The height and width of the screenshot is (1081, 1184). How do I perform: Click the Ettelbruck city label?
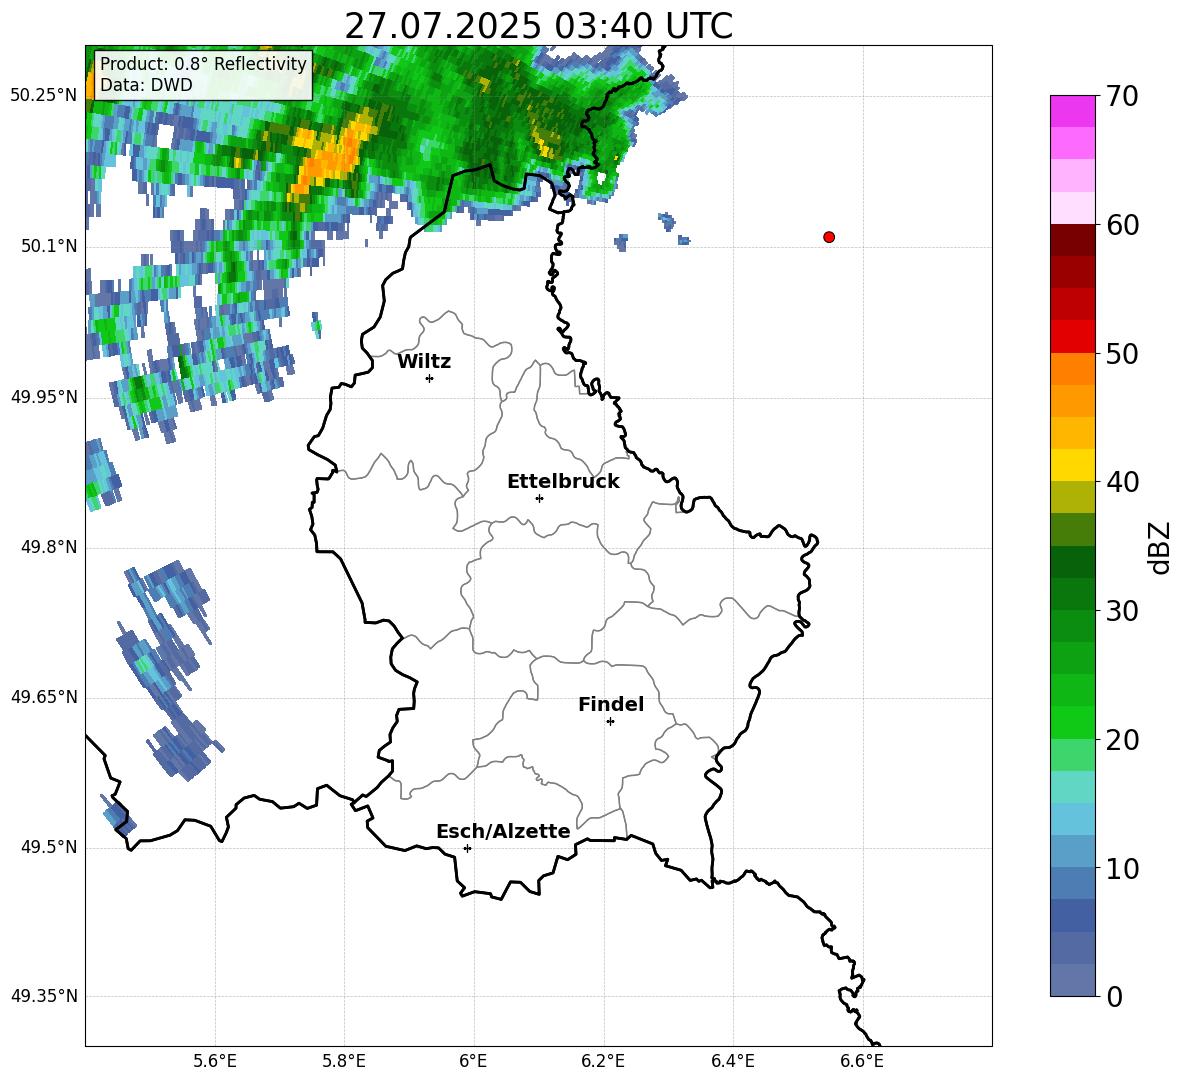point(563,482)
